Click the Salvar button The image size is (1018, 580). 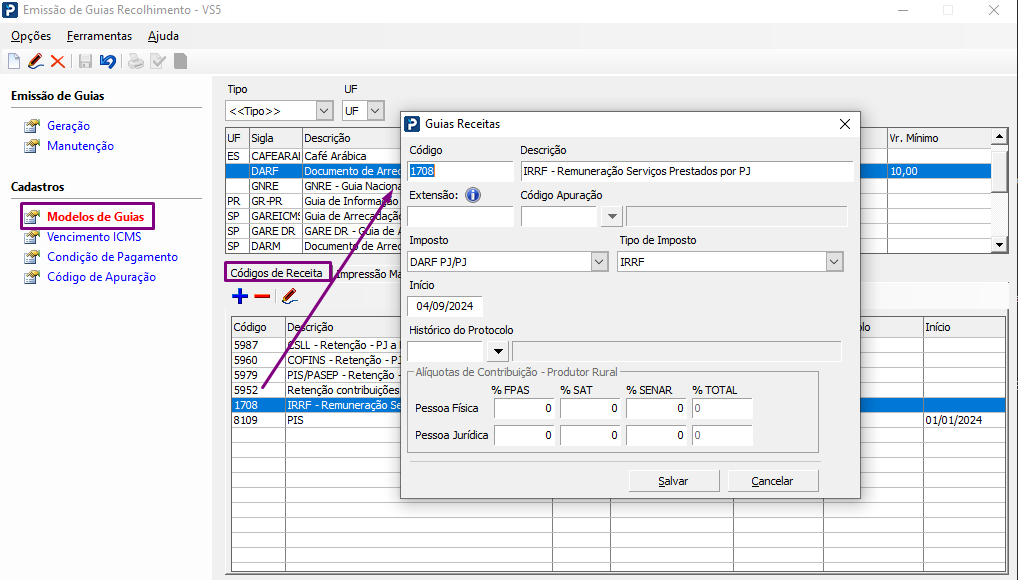(x=674, y=481)
